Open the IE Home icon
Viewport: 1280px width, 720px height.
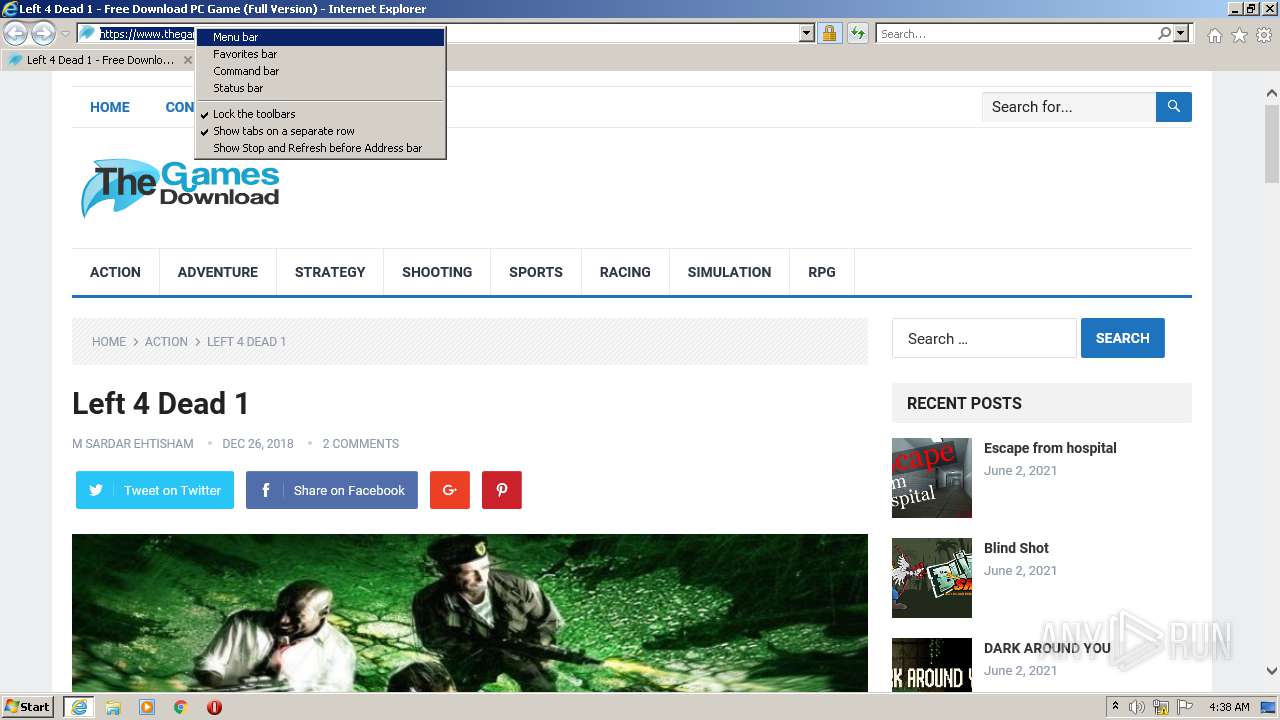[x=1214, y=35]
